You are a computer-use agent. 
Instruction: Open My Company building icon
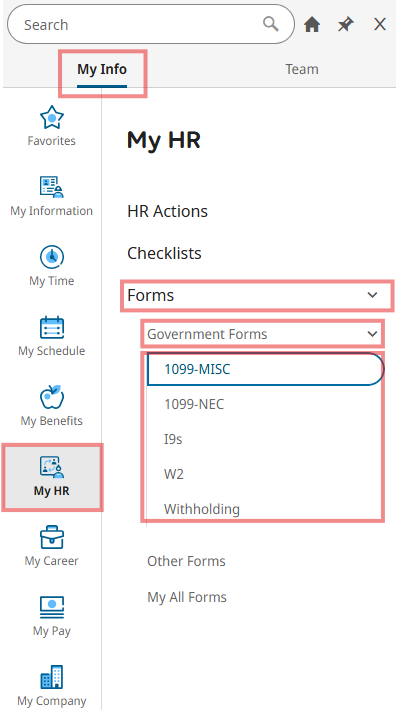[52, 677]
